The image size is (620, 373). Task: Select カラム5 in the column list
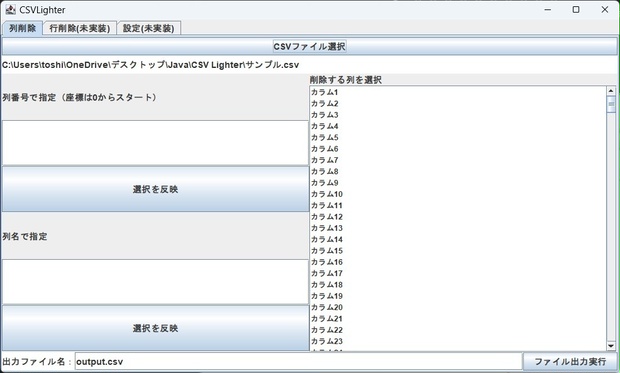pos(458,138)
